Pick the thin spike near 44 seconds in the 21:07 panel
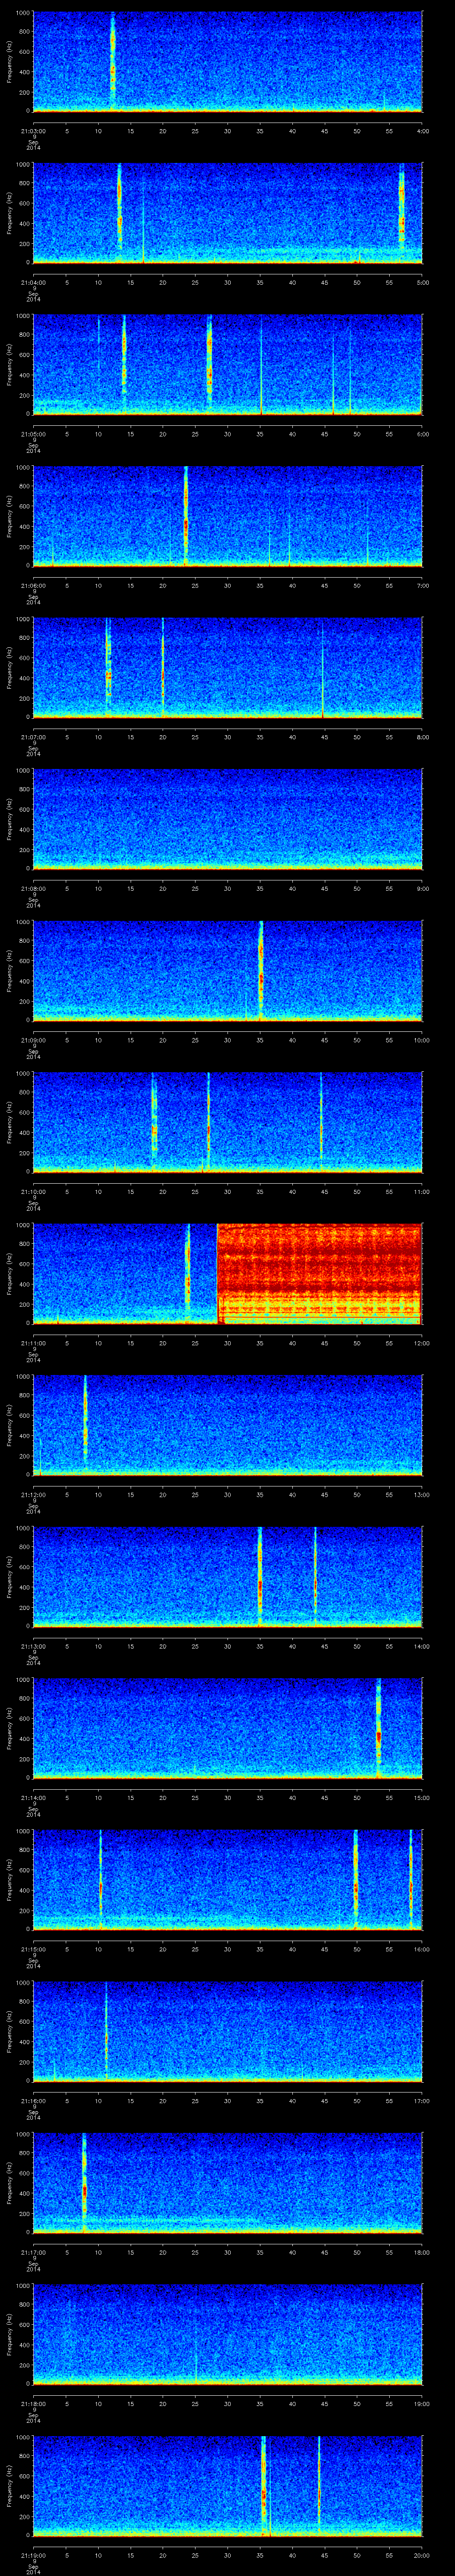Viewport: 455px width, 2576px height. tap(322, 680)
